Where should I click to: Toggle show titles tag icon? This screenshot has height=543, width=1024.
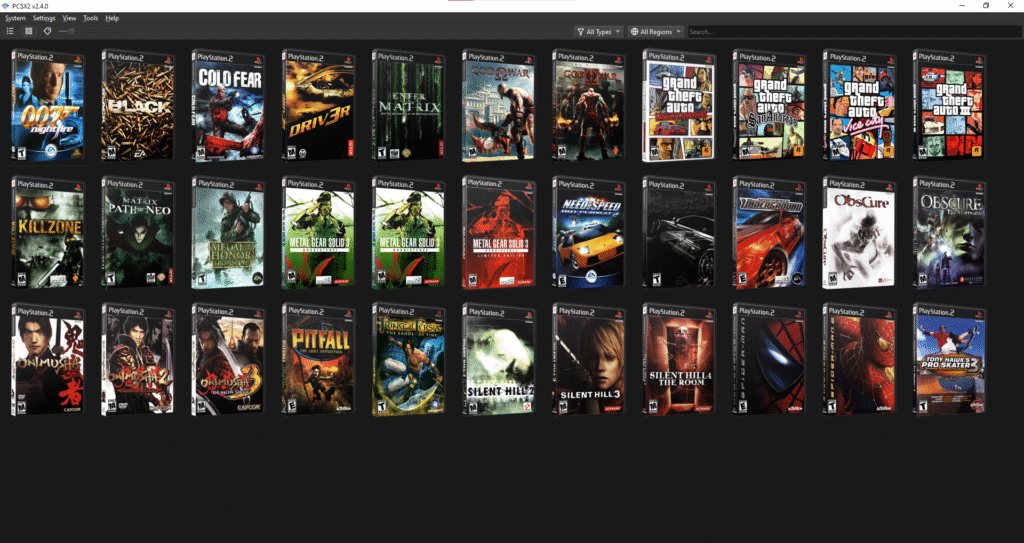coord(47,31)
